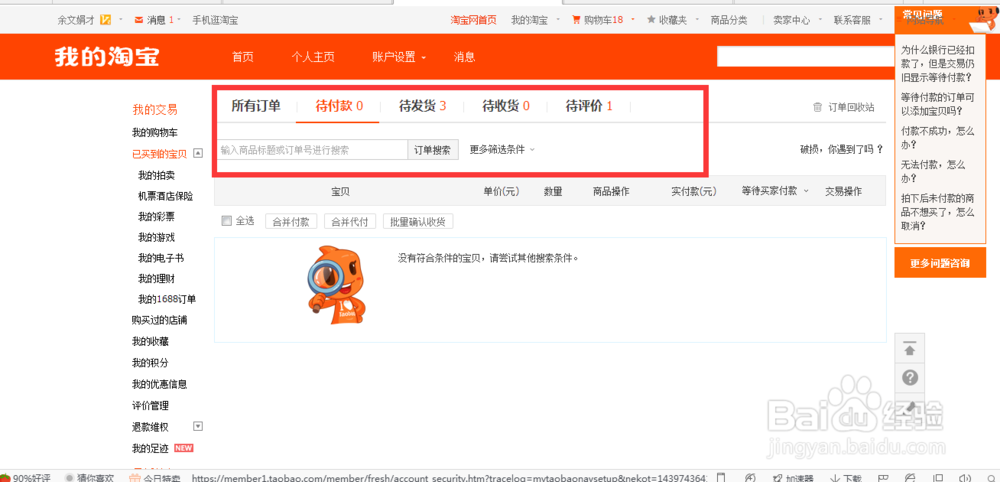This screenshot has width=1000, height=482.
Task: Click the header search box
Action: (805, 56)
